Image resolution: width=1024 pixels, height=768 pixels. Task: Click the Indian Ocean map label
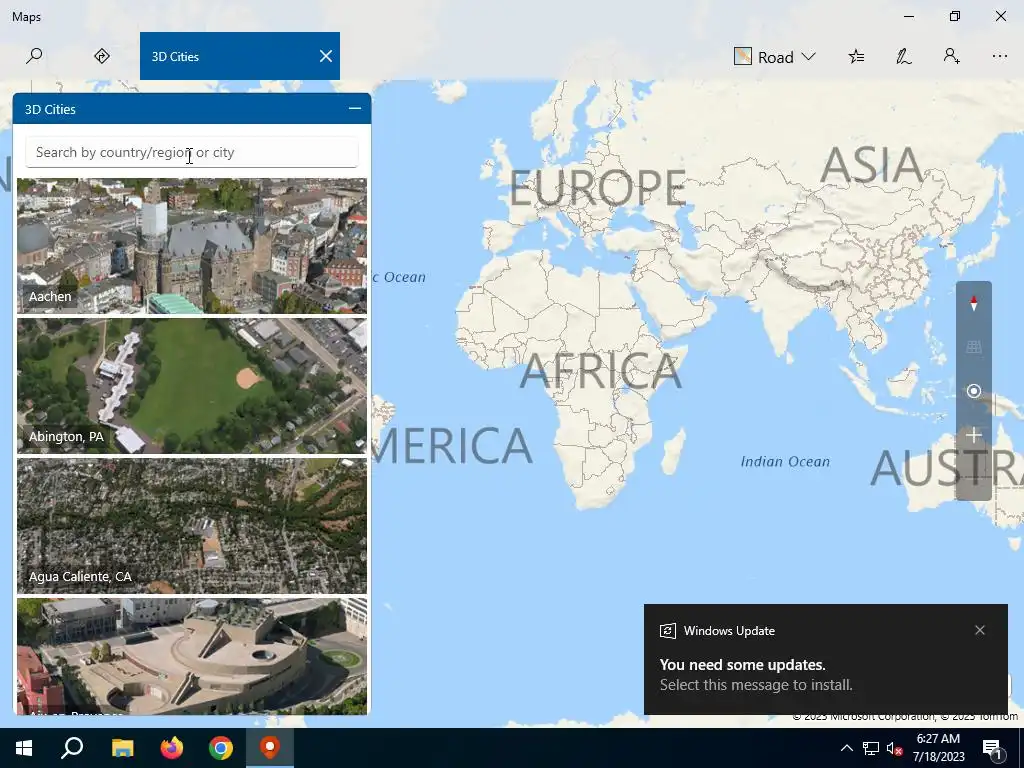(x=785, y=461)
